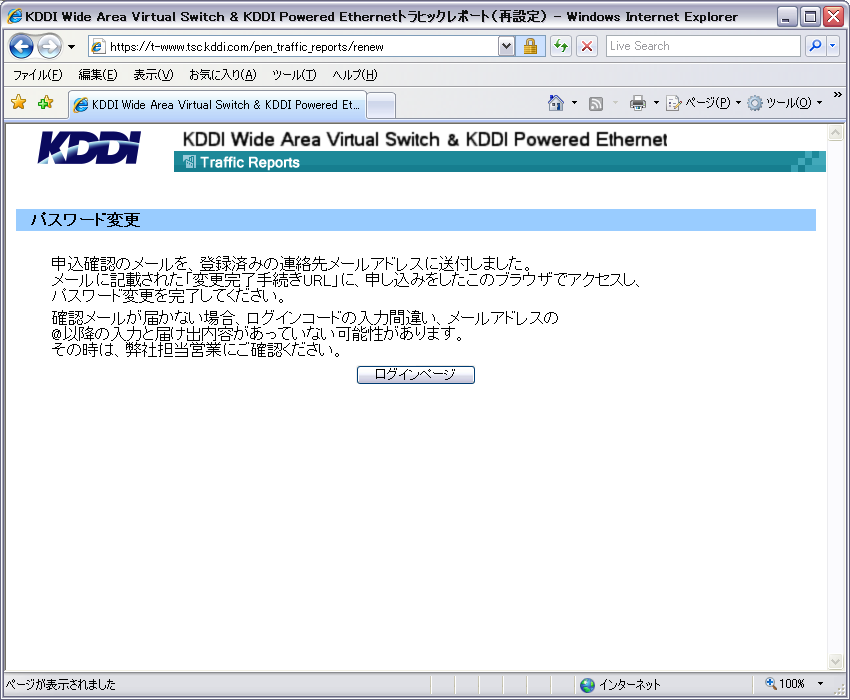Click the browser Back arrow button
The image size is (850, 700).
click(21, 47)
